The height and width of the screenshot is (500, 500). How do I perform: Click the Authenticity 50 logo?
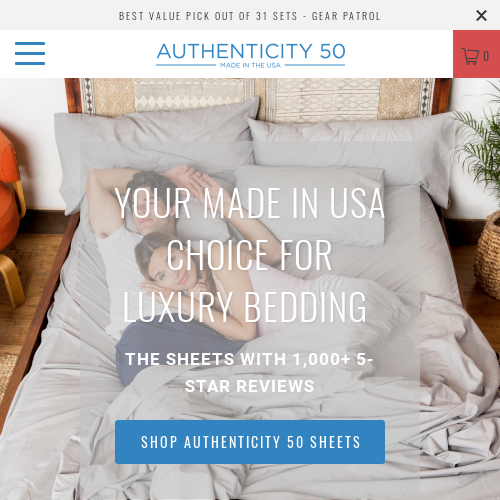[x=251, y=55]
